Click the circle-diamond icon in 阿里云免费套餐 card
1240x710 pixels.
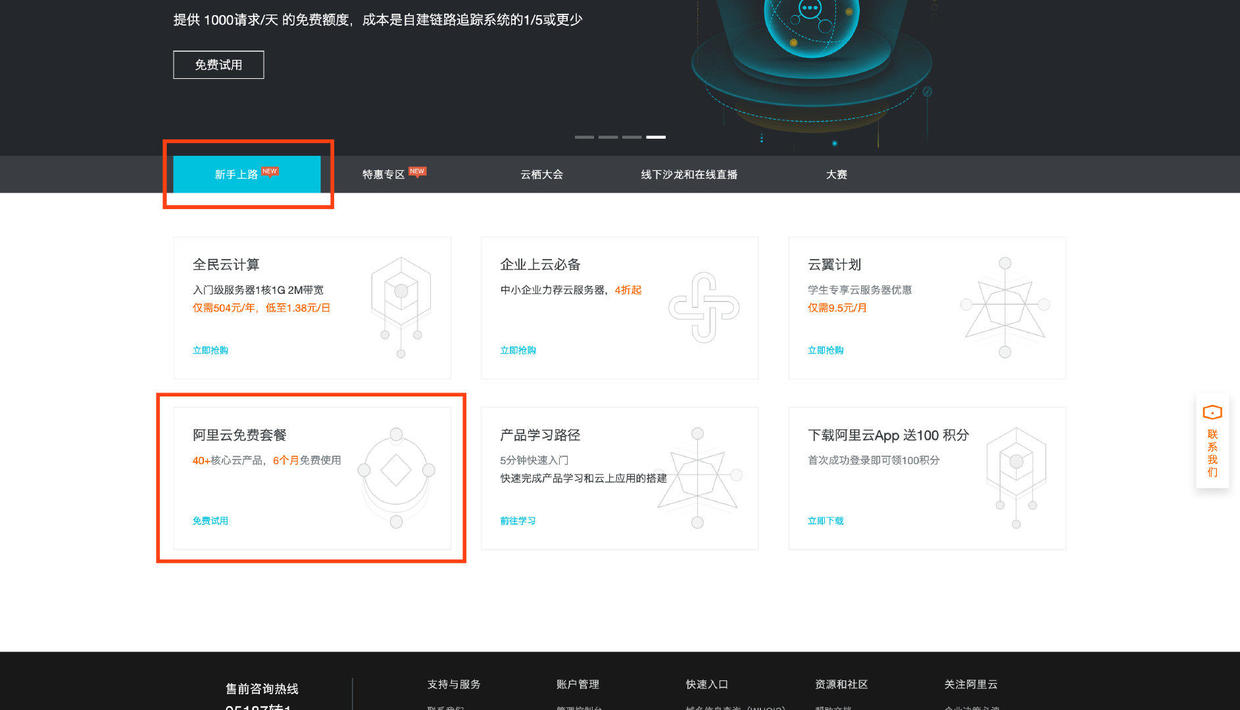pyautogui.click(x=396, y=478)
